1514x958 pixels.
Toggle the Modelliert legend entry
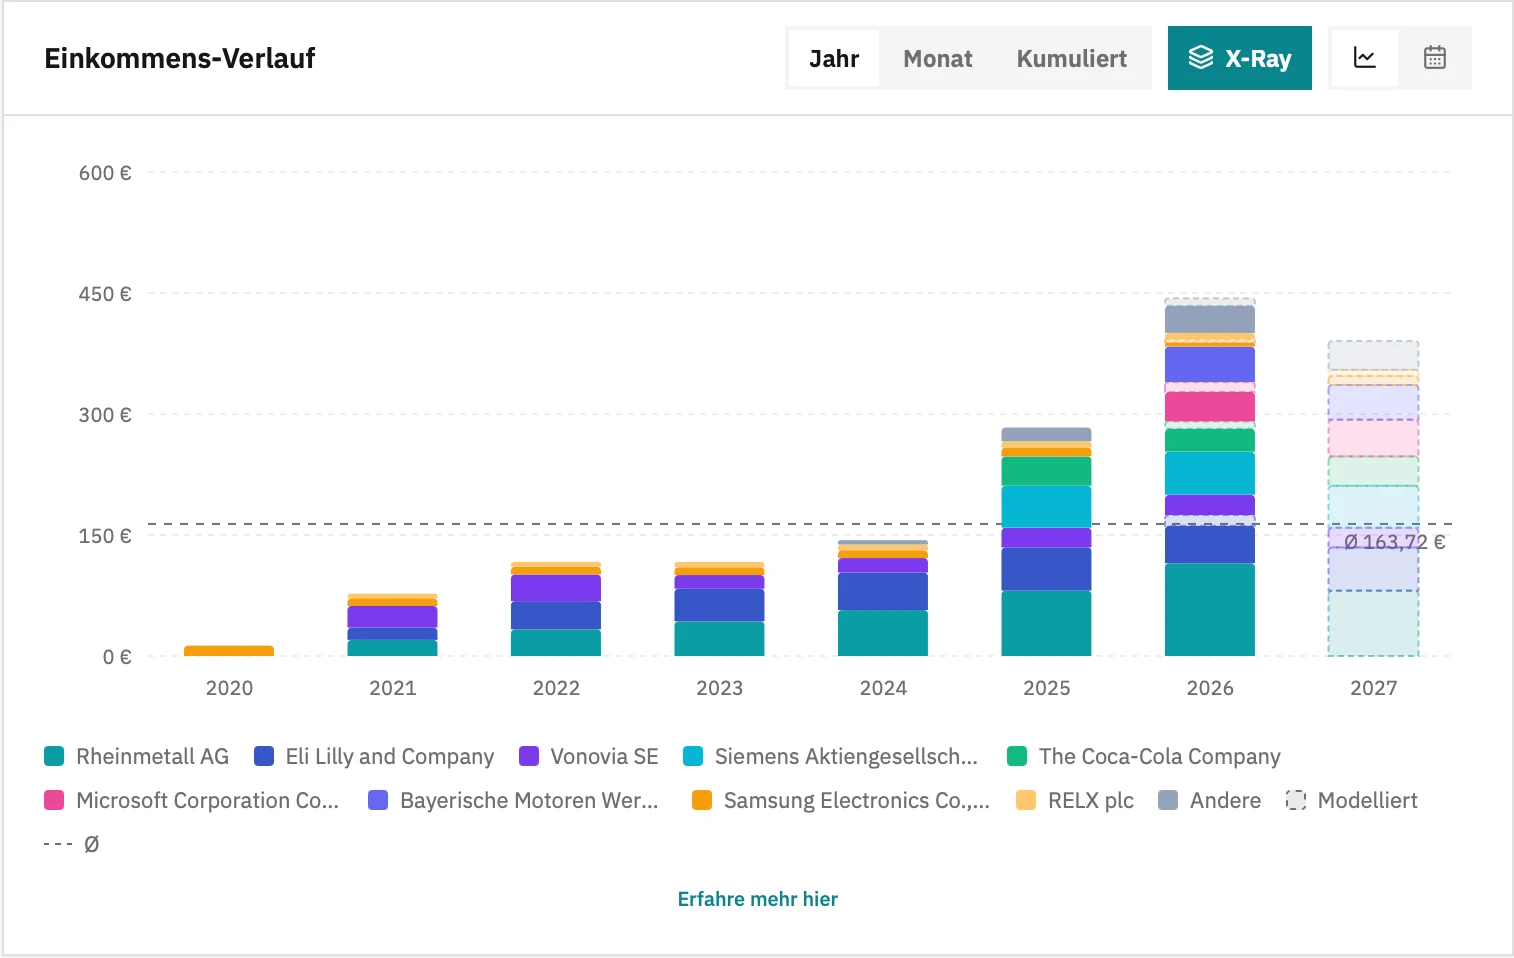point(1352,800)
